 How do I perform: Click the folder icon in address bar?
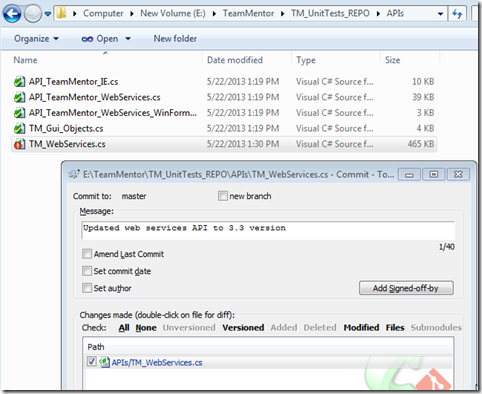(x=61, y=13)
